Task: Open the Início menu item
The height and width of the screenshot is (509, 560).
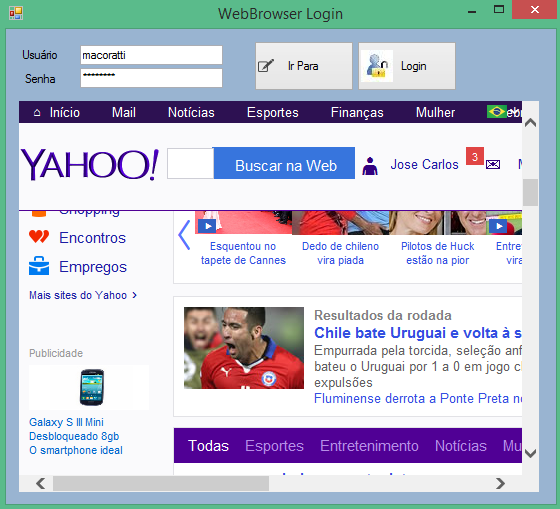Action: pyautogui.click(x=65, y=113)
